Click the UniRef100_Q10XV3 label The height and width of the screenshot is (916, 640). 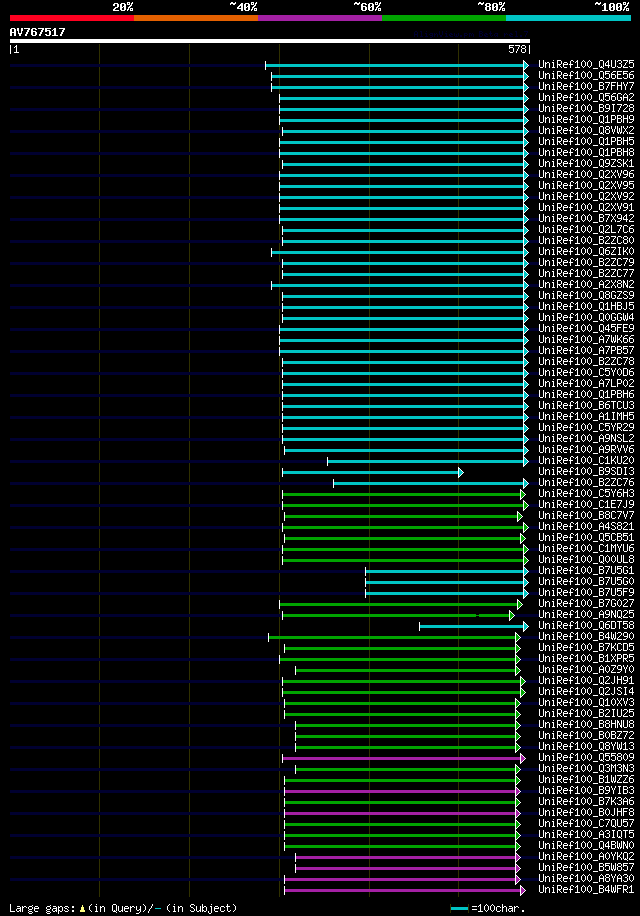tap(586, 703)
